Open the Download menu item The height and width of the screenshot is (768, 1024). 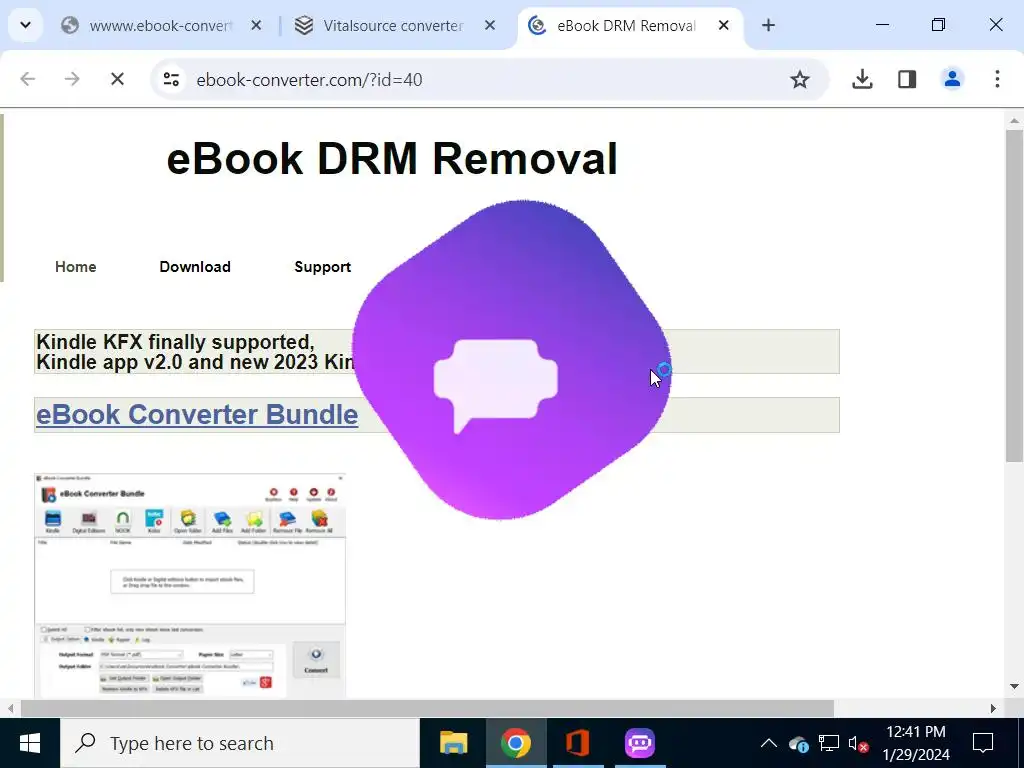tap(195, 266)
